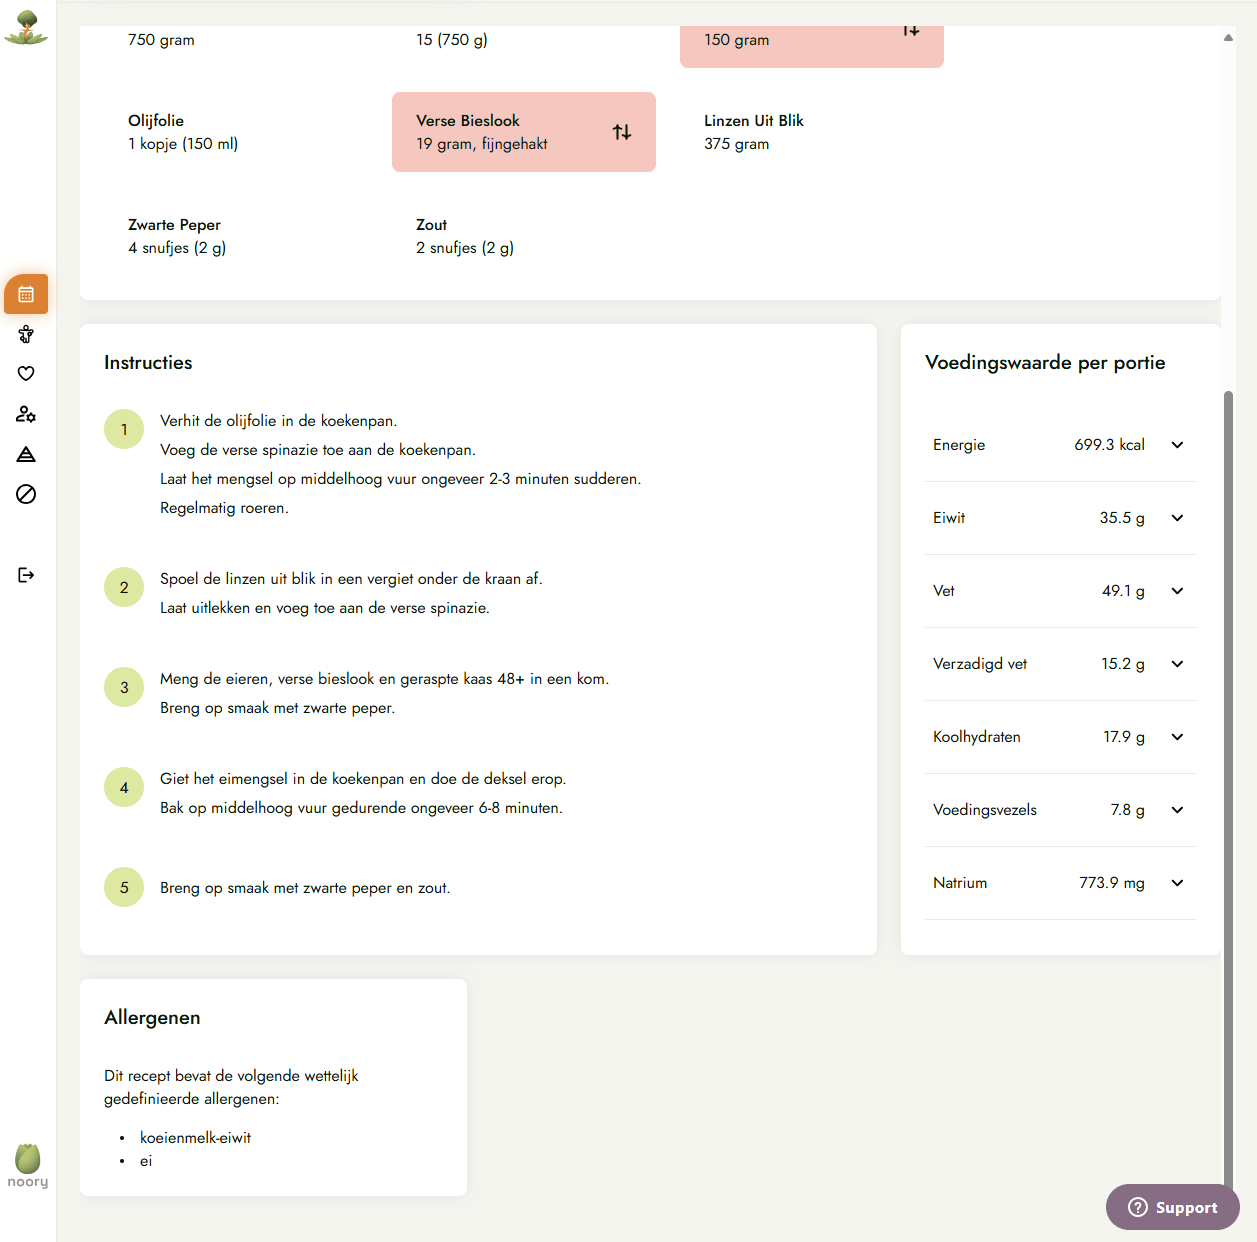Open exclusions via the blocked-sign icon
The image size is (1257, 1242).
coord(26,494)
